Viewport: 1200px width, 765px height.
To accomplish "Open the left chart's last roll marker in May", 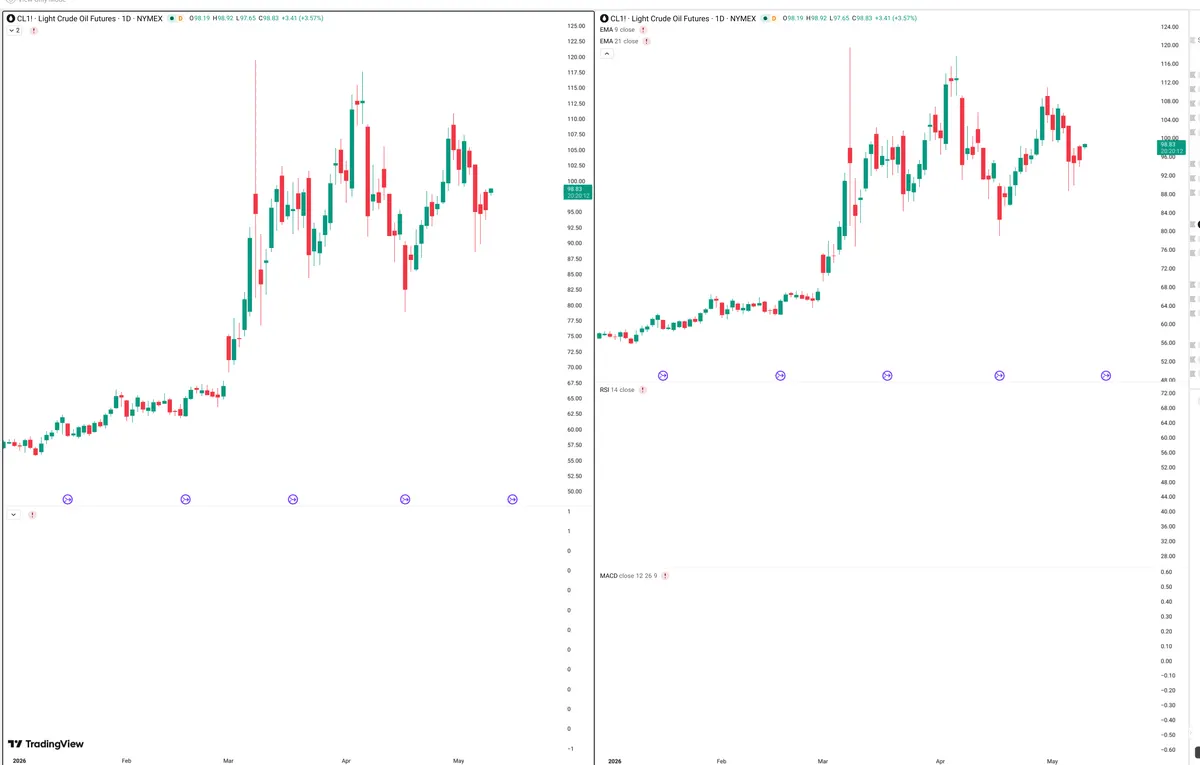I will coord(512,499).
